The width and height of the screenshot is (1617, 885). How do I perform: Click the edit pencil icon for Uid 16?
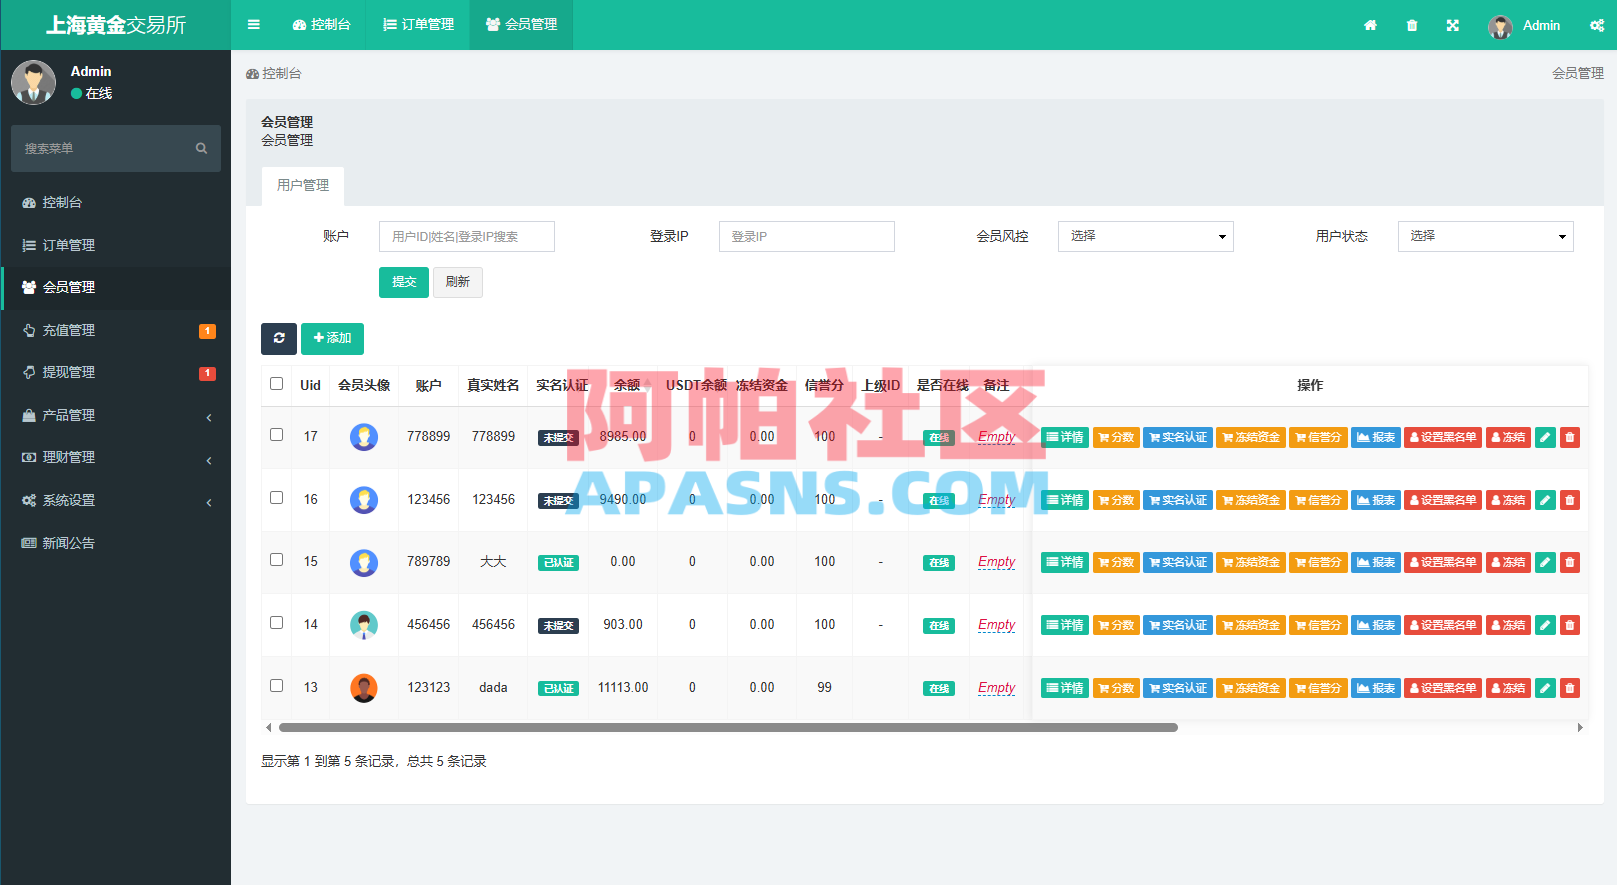(1545, 500)
